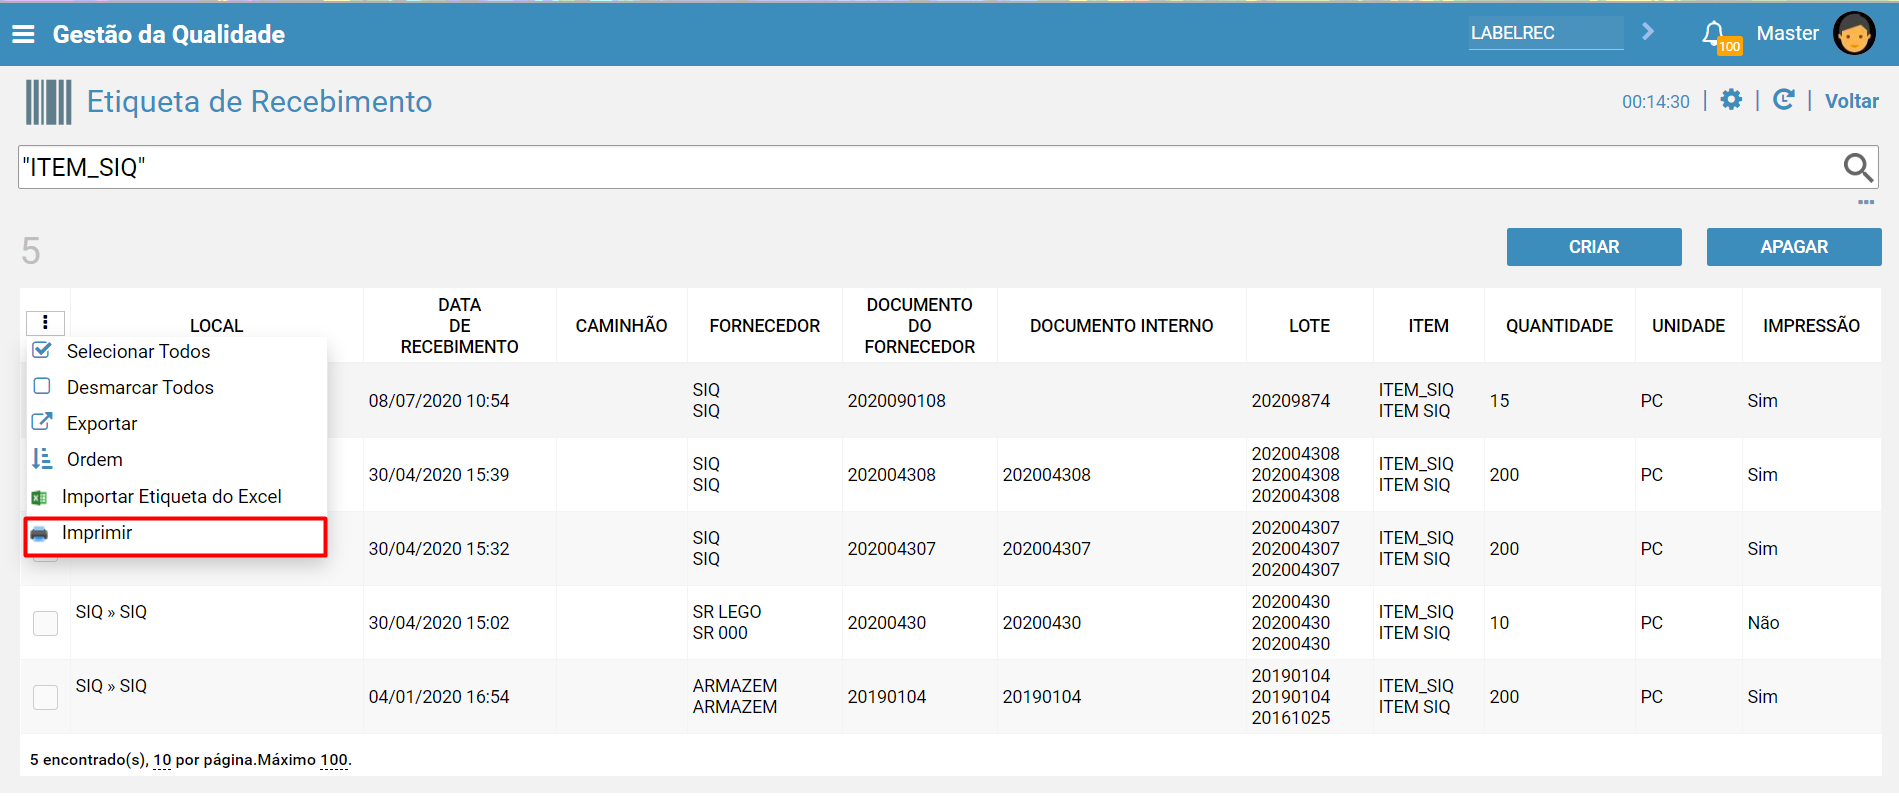Select the Não impressão cell
This screenshot has width=1899, height=796.
coord(1763,623)
